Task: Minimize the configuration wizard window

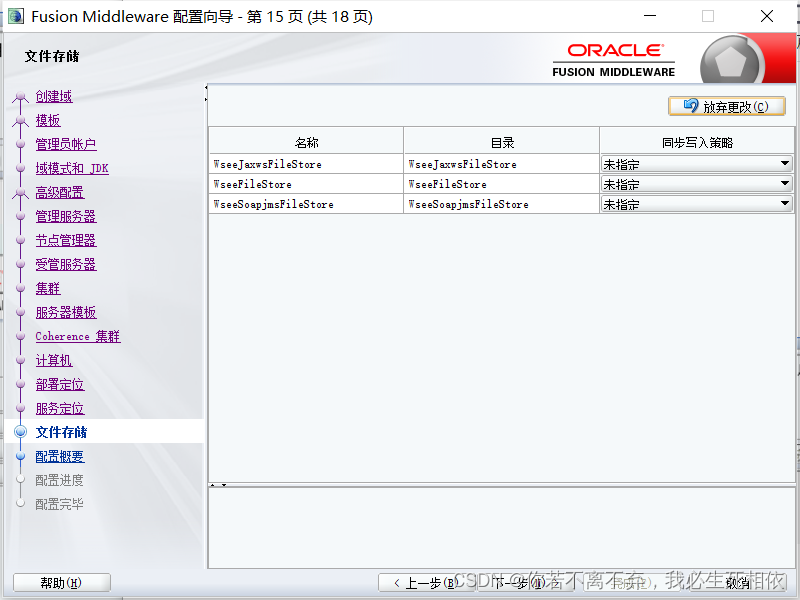Action: 650,16
